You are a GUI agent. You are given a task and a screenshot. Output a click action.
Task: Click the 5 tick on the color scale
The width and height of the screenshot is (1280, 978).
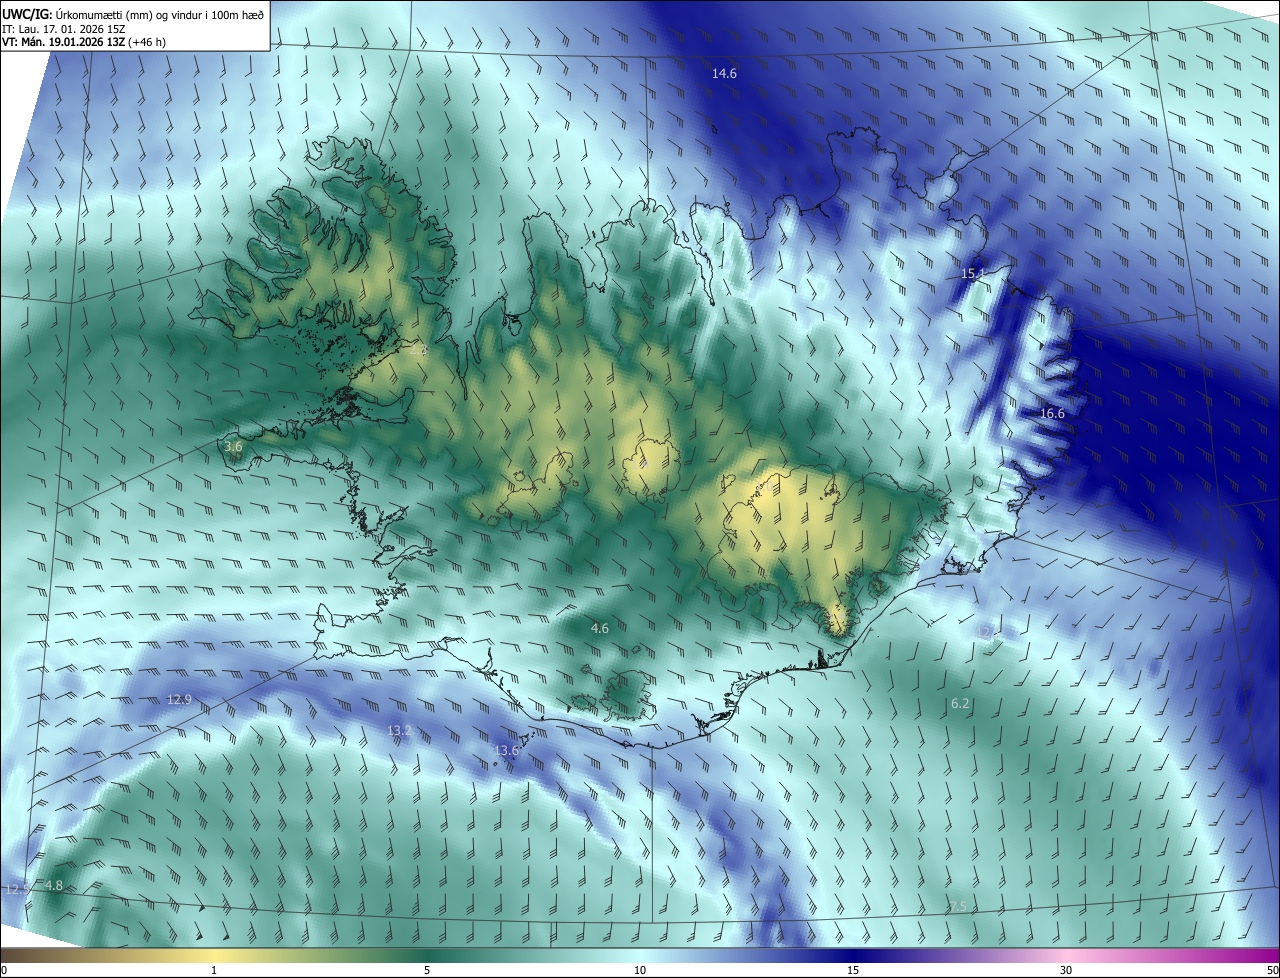[427, 970]
